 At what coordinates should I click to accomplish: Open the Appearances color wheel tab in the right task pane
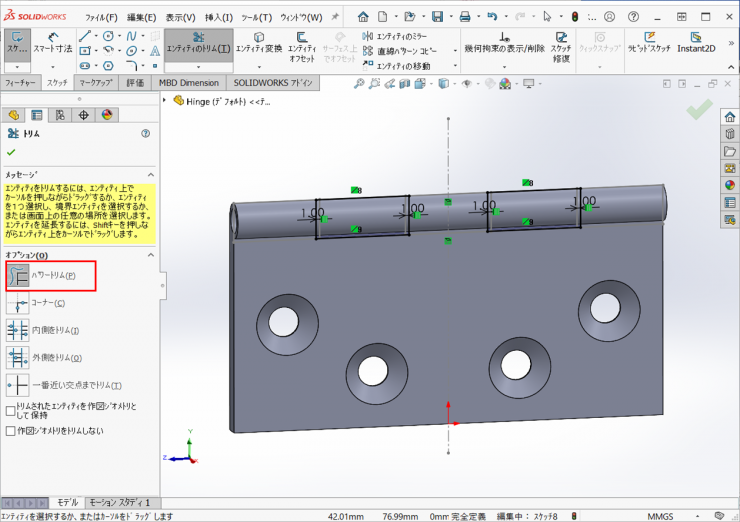click(x=730, y=184)
